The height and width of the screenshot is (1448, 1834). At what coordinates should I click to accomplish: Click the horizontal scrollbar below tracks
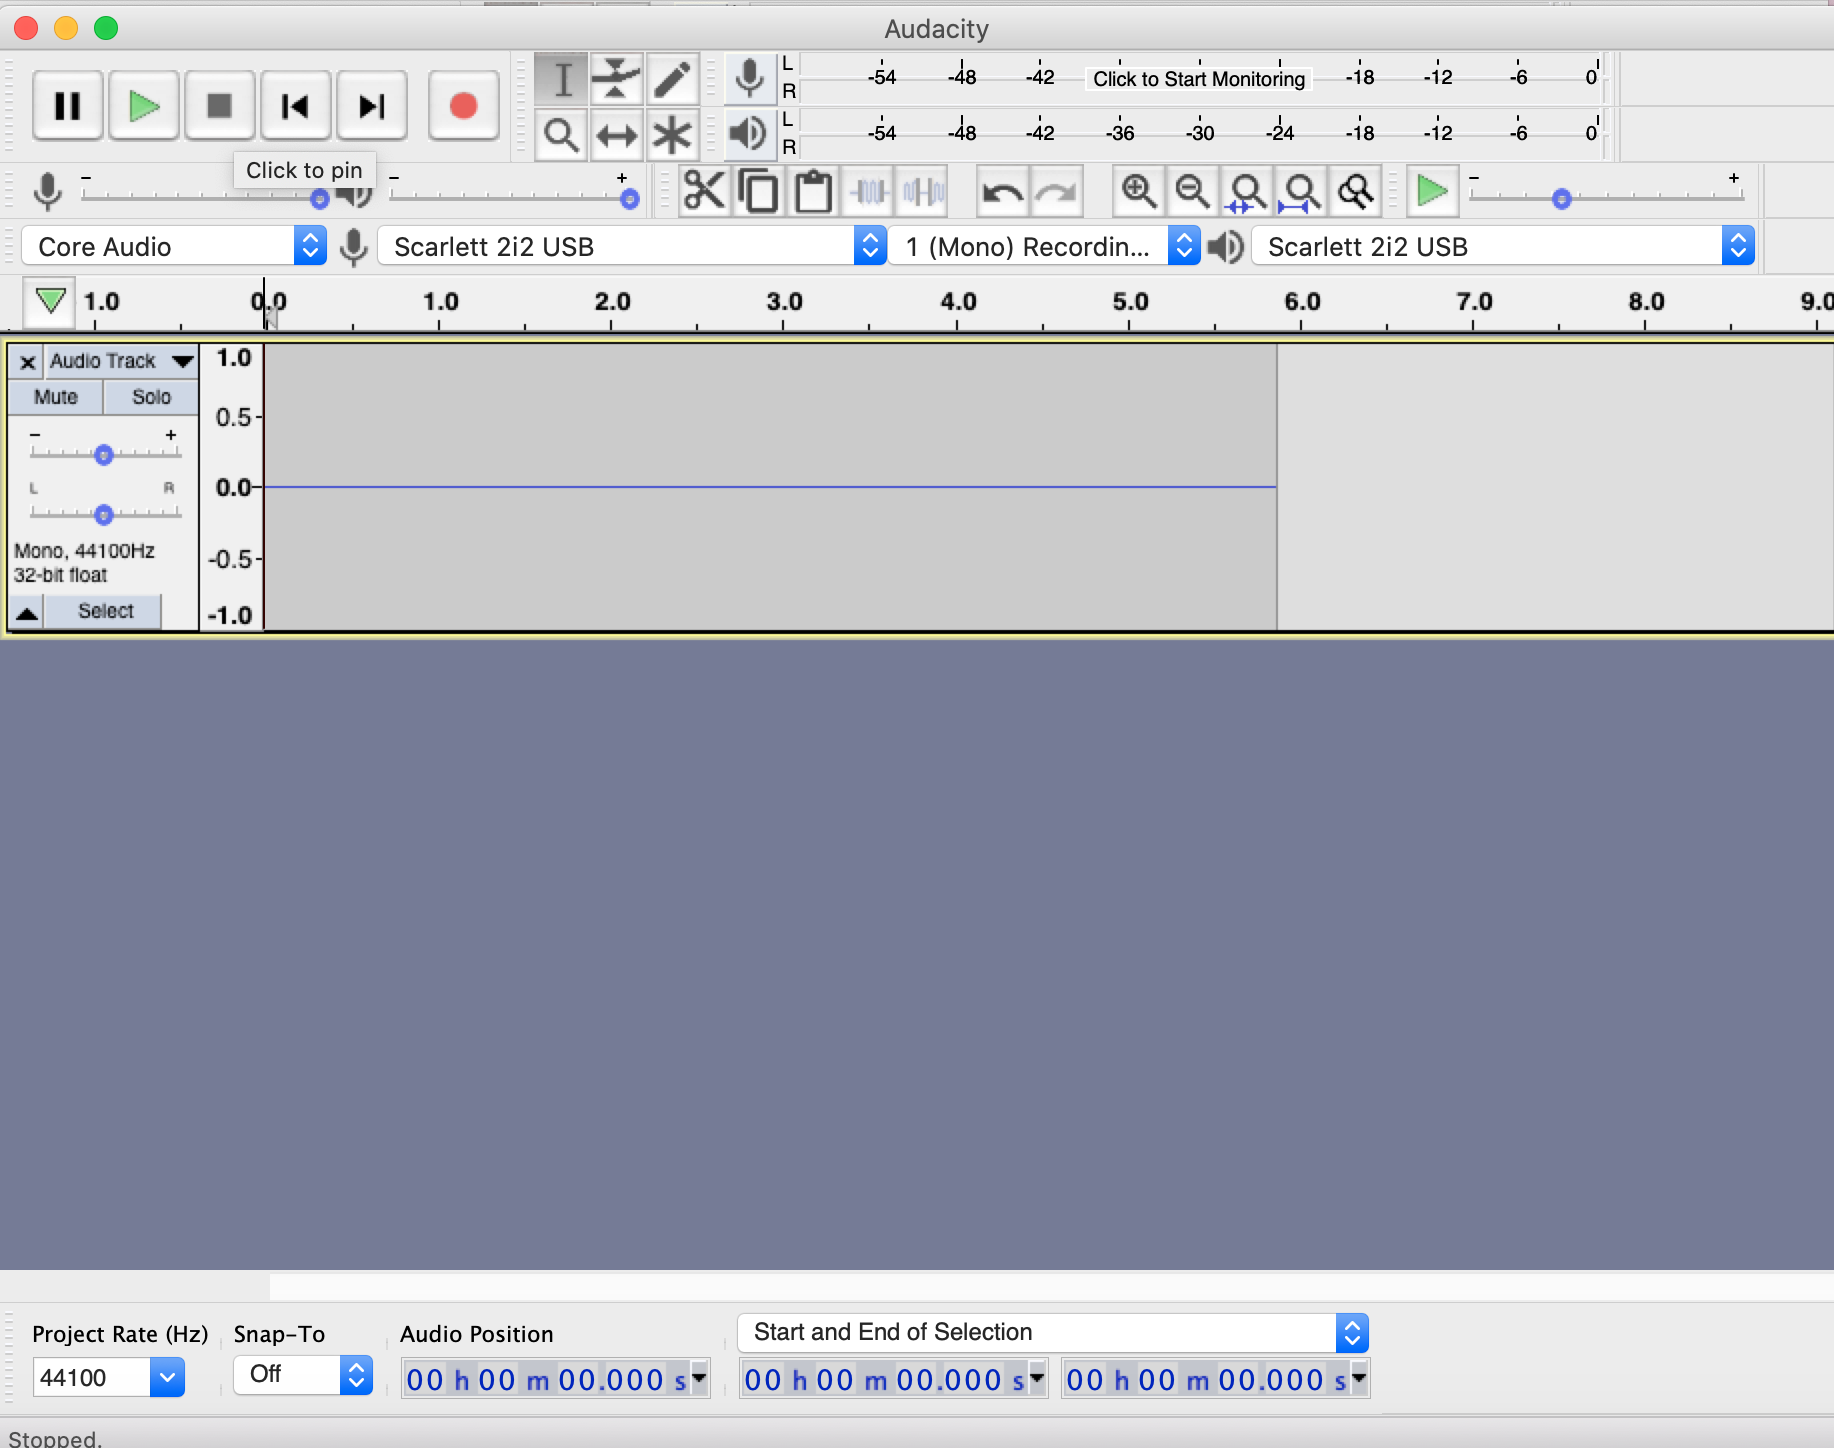[1050, 1286]
